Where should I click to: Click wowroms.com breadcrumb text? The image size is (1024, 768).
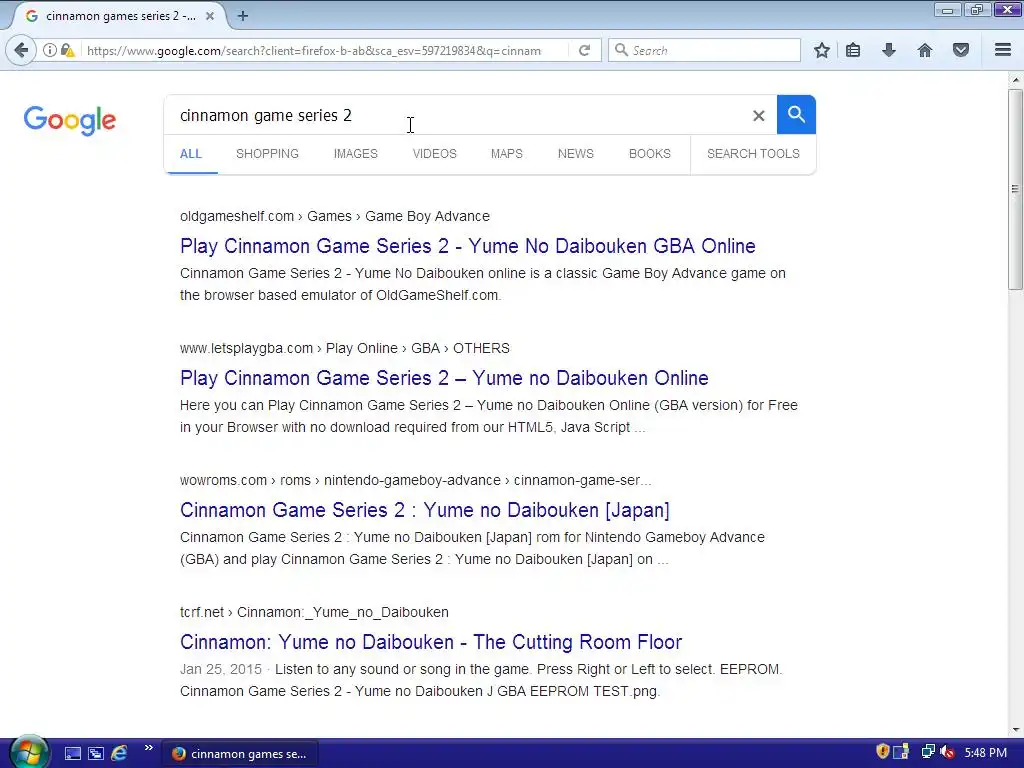(223, 480)
